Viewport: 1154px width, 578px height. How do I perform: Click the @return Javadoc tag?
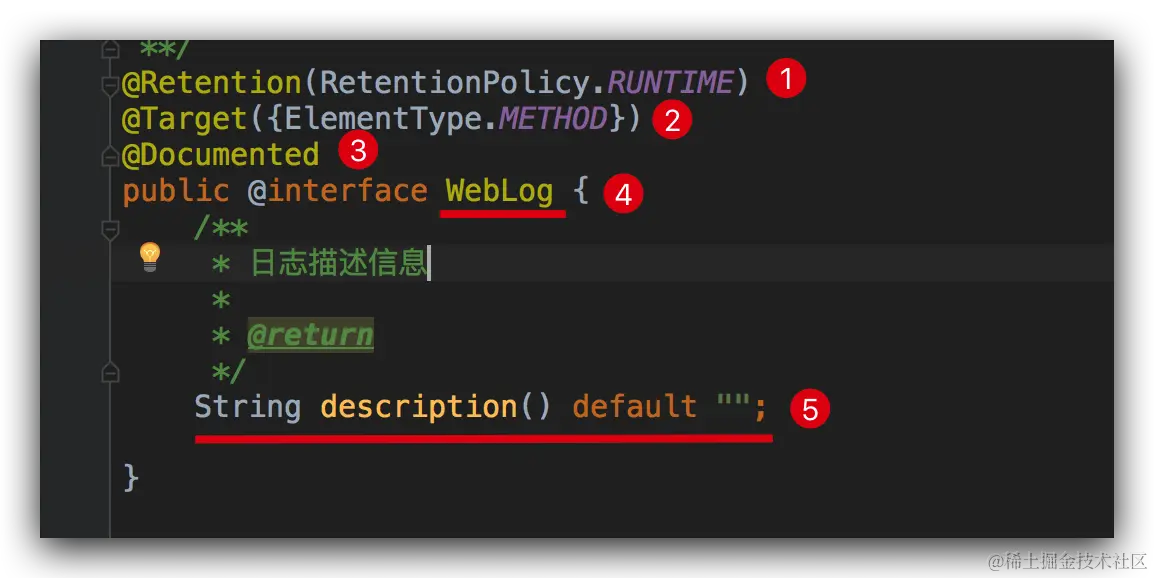(x=311, y=335)
